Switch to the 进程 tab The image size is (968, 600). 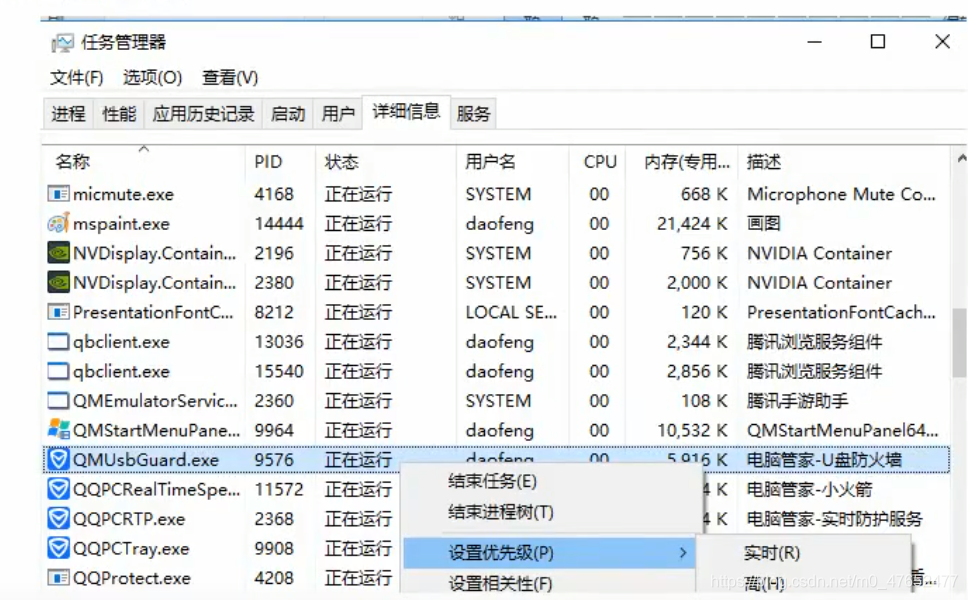(x=69, y=114)
